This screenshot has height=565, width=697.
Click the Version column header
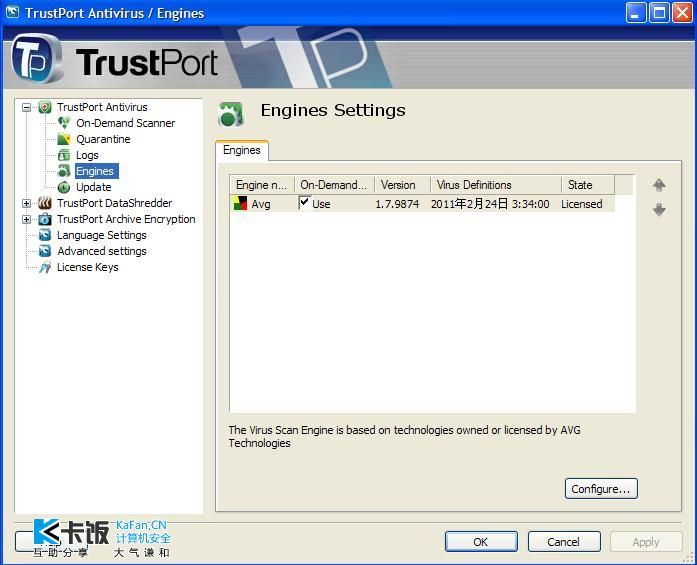[x=403, y=185]
